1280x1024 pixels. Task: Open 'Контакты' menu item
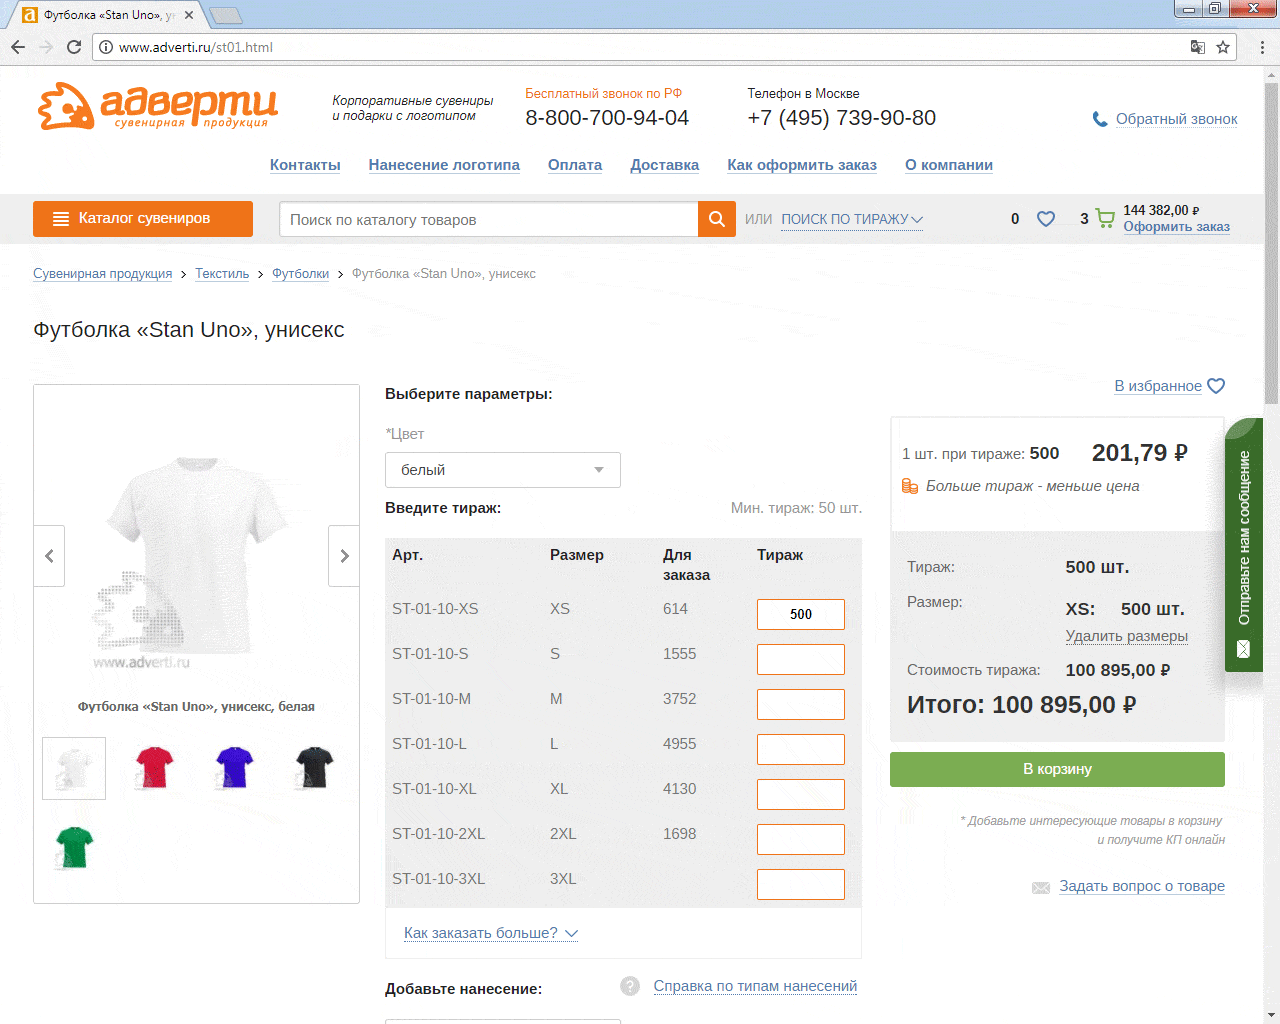(305, 165)
